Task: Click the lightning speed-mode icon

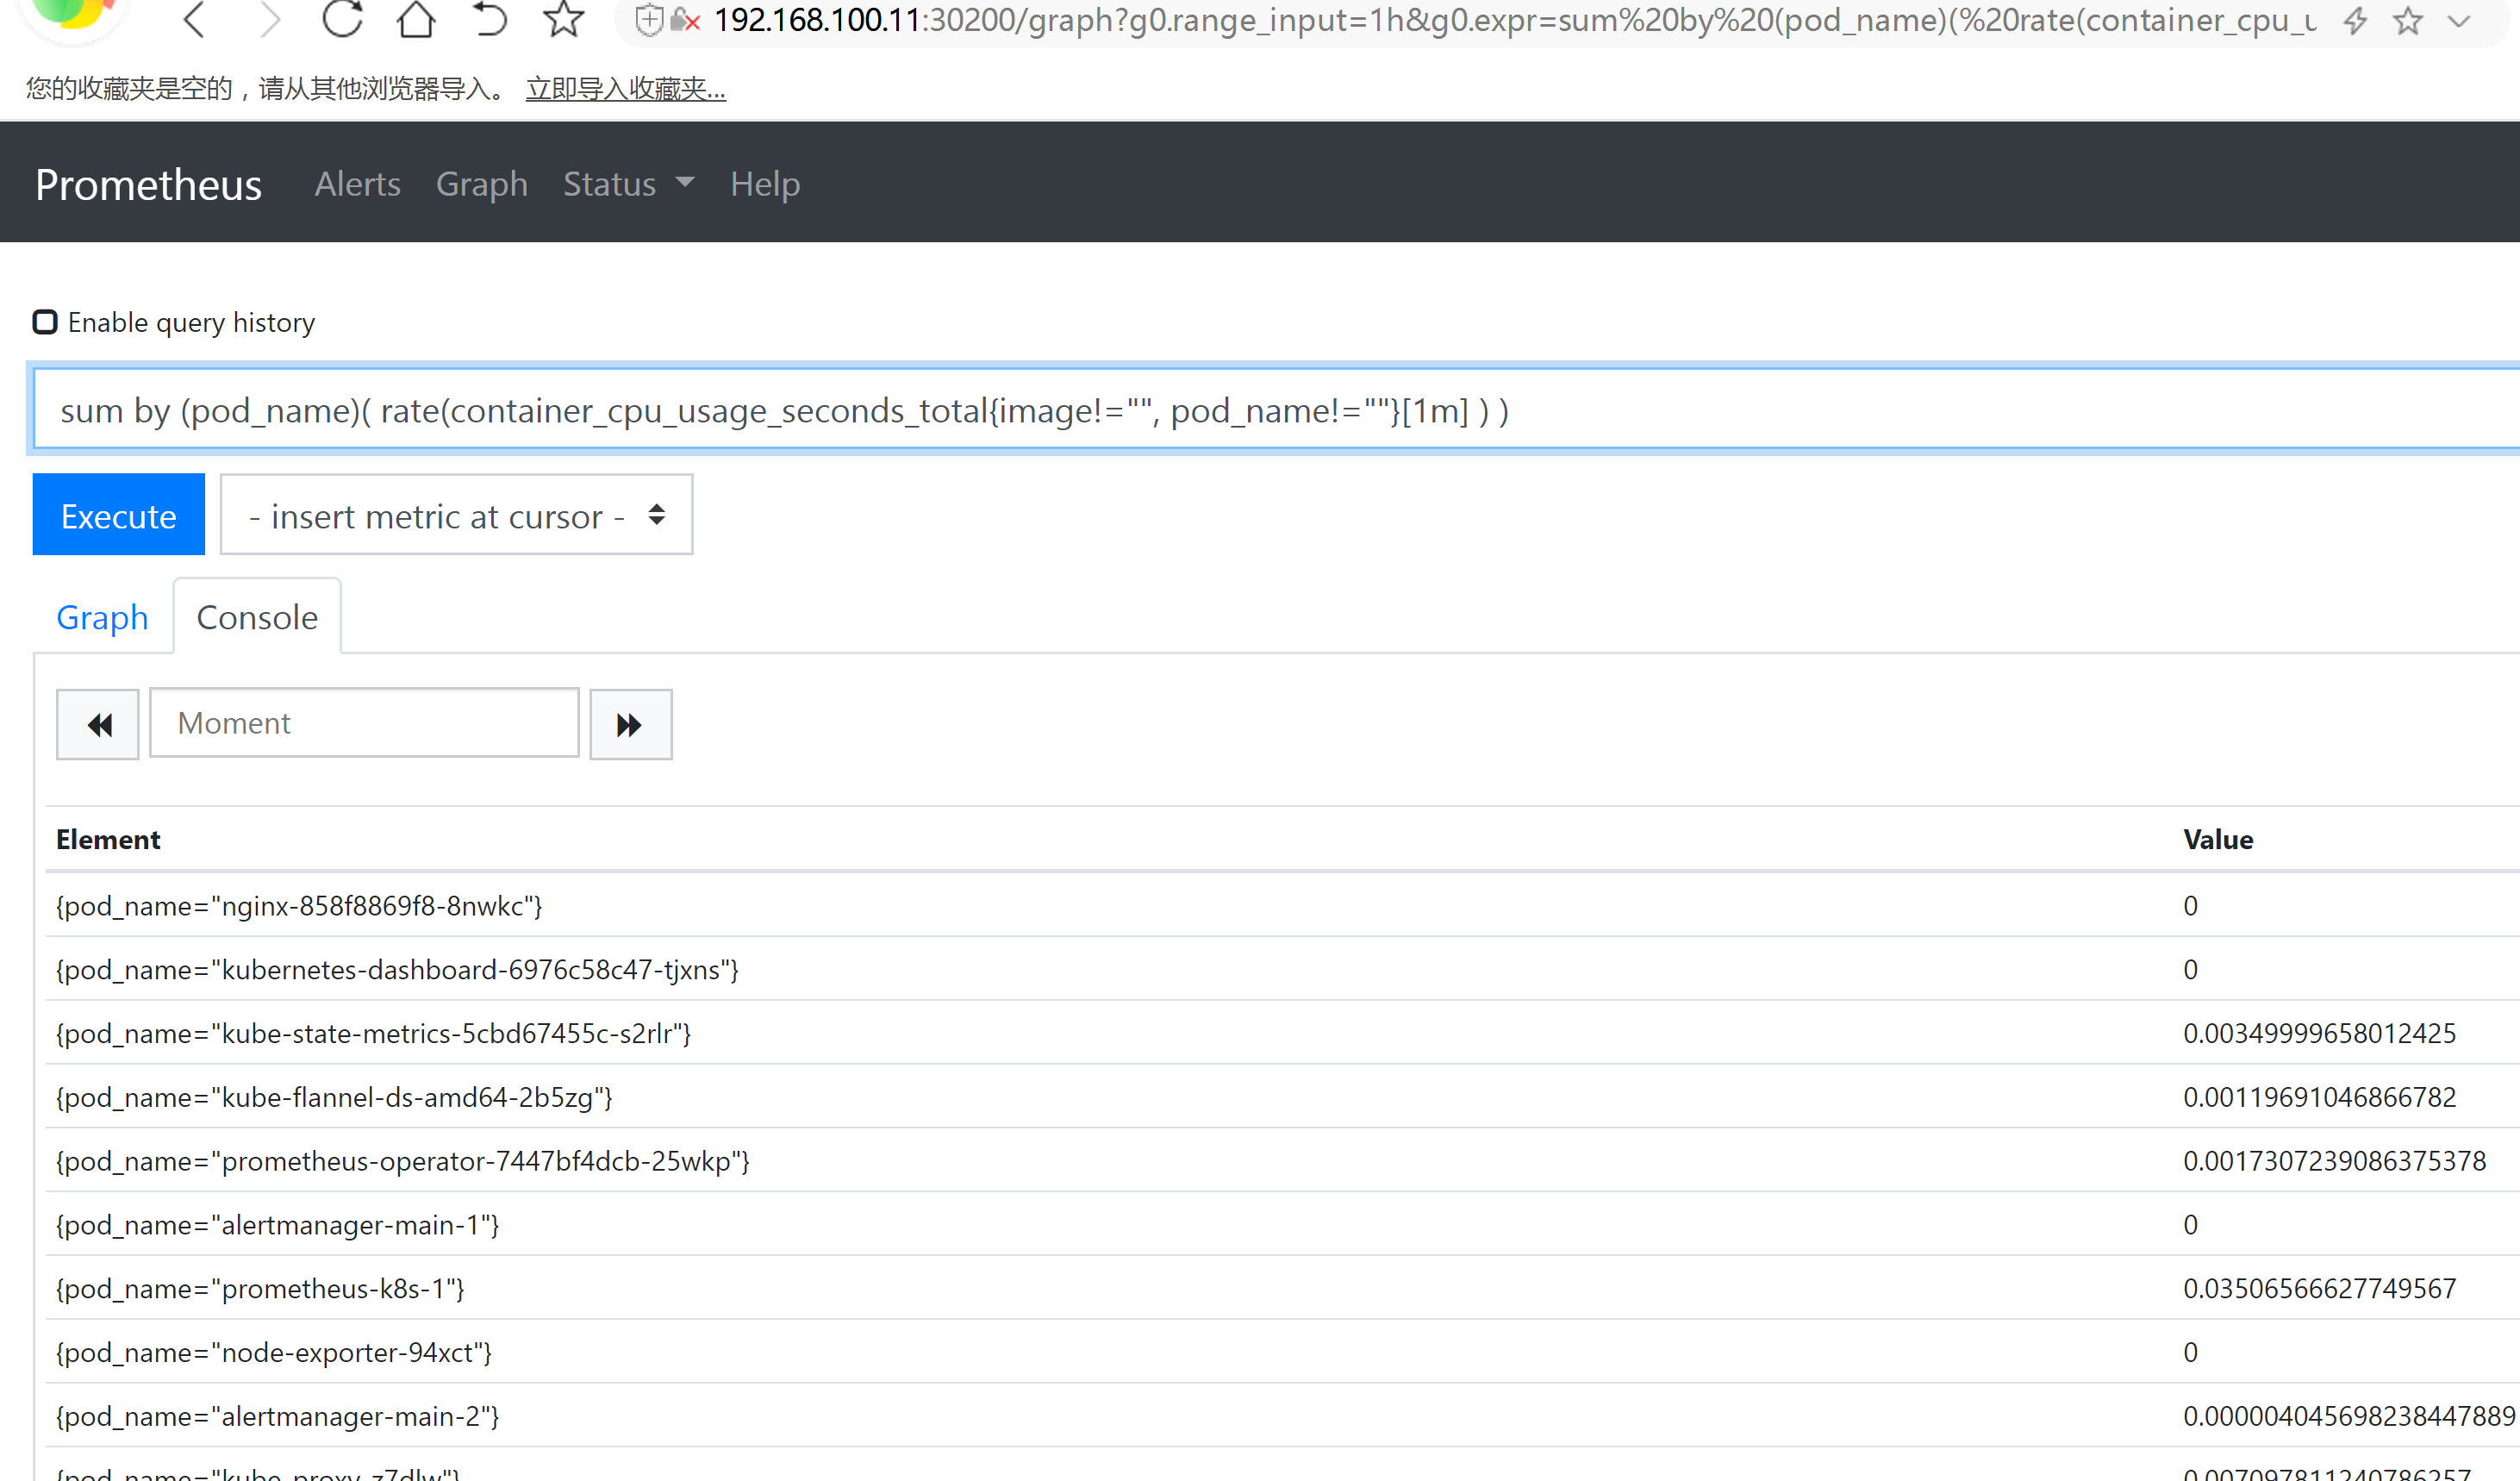Action: pyautogui.click(x=2355, y=20)
